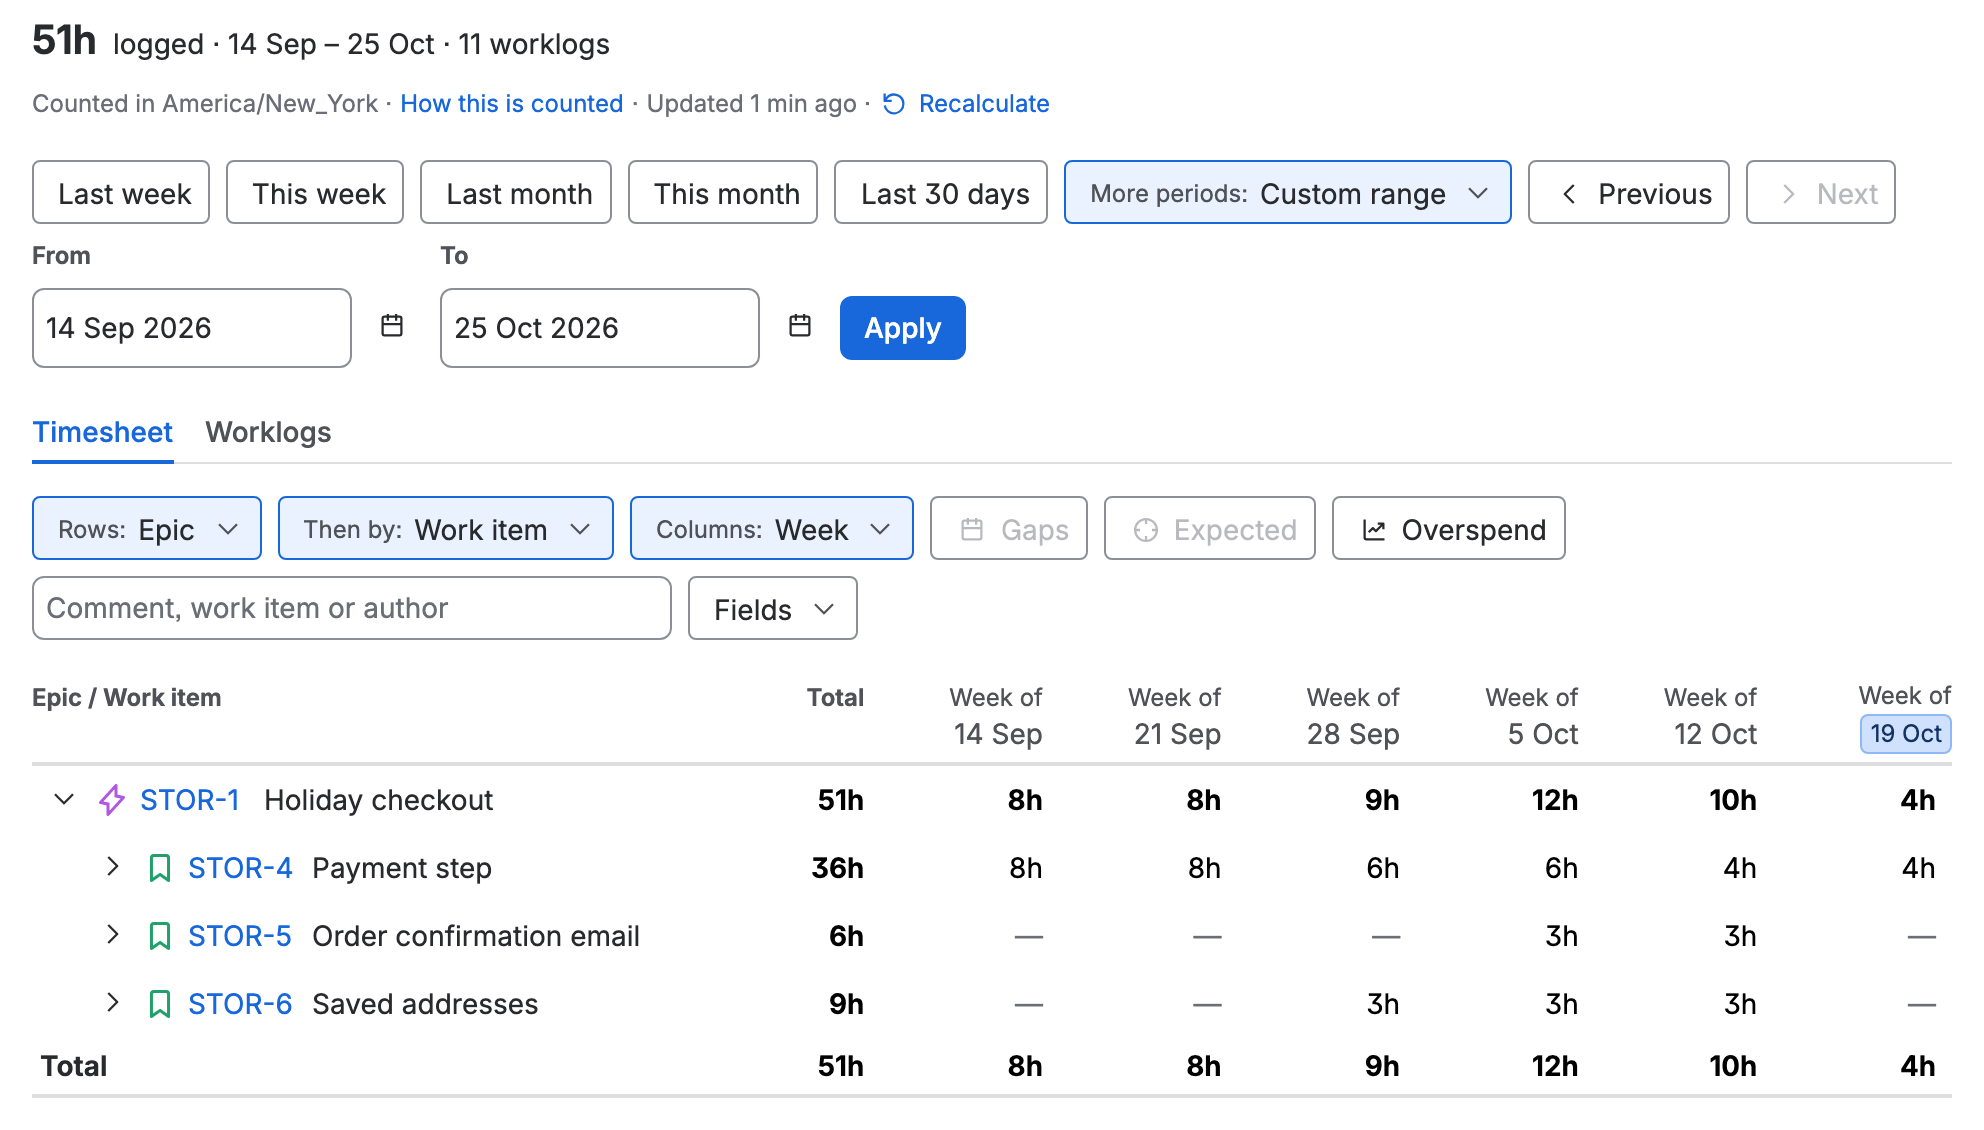The width and height of the screenshot is (1984, 1130).
Task: Click the Recalculate refresh icon
Action: (x=894, y=104)
